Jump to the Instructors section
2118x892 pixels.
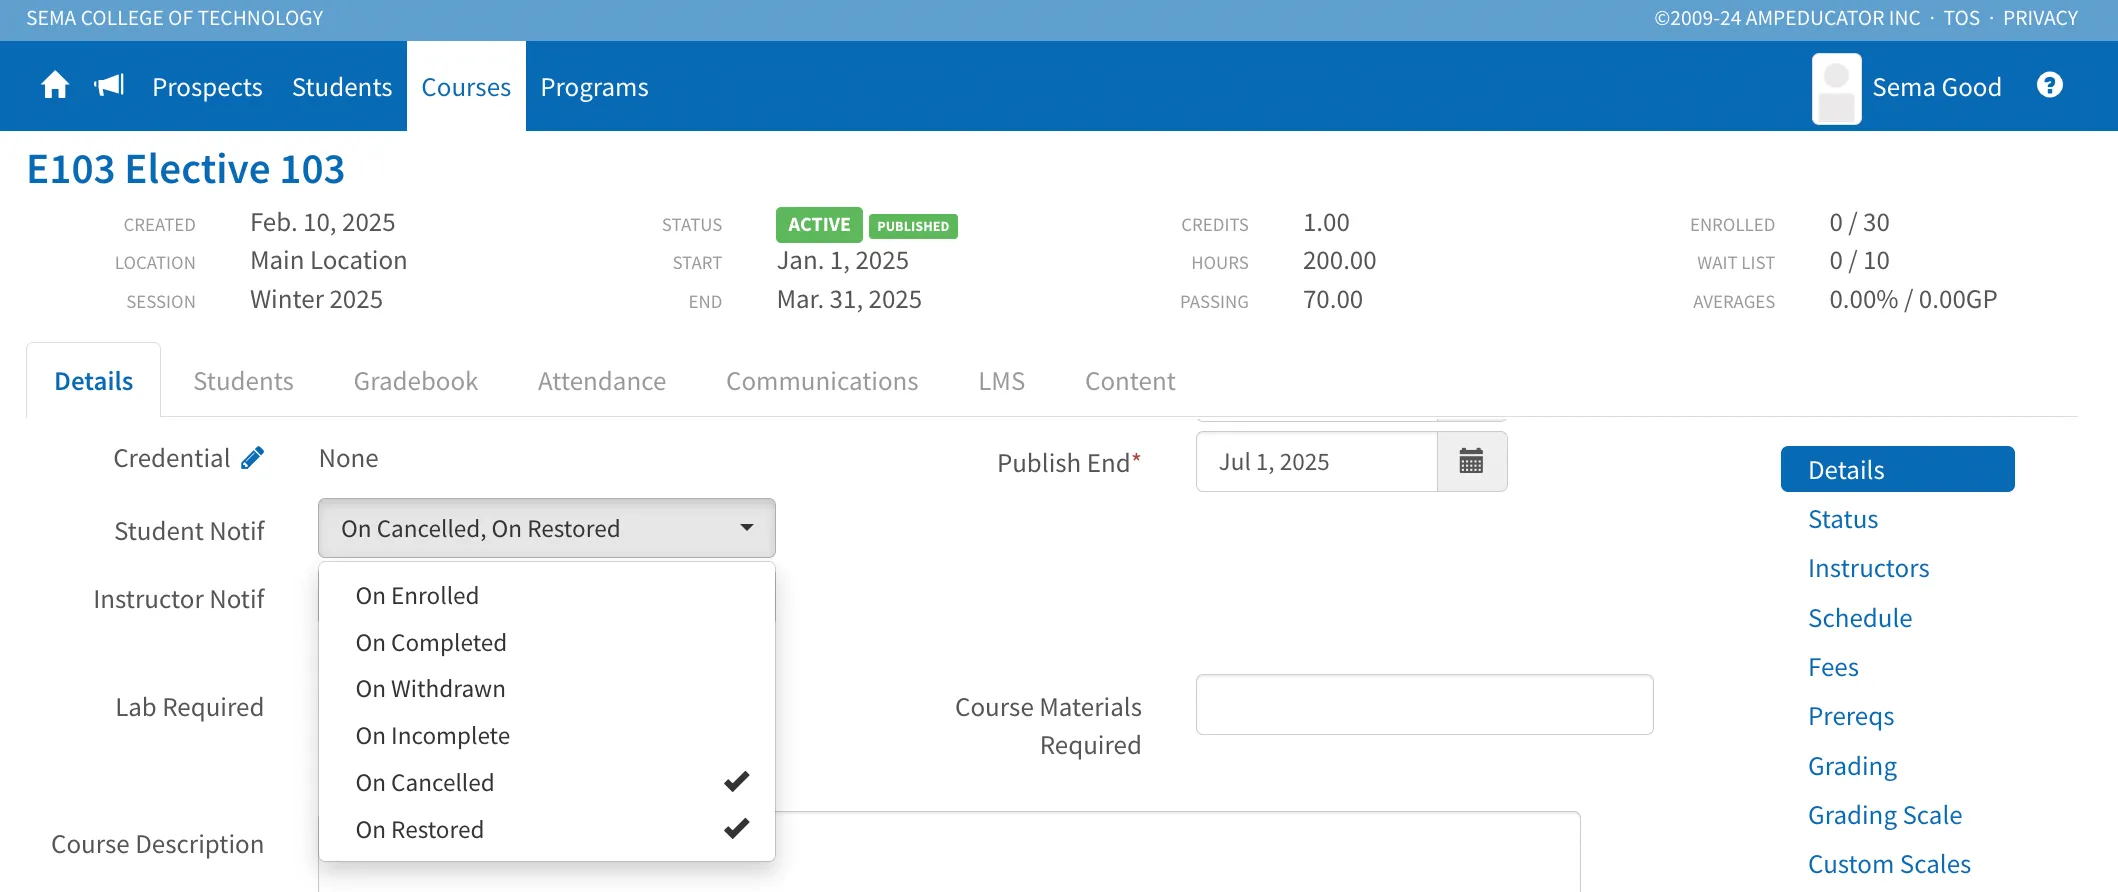1868,568
